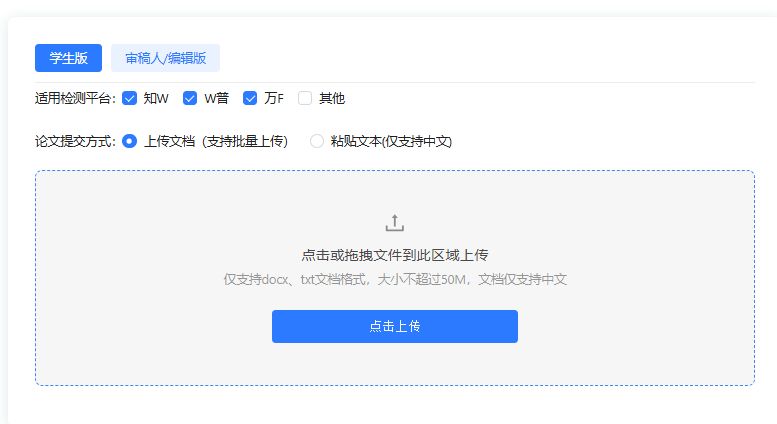Select the 粘贴文本 radio option
This screenshot has width=777, height=424.
(x=317, y=141)
